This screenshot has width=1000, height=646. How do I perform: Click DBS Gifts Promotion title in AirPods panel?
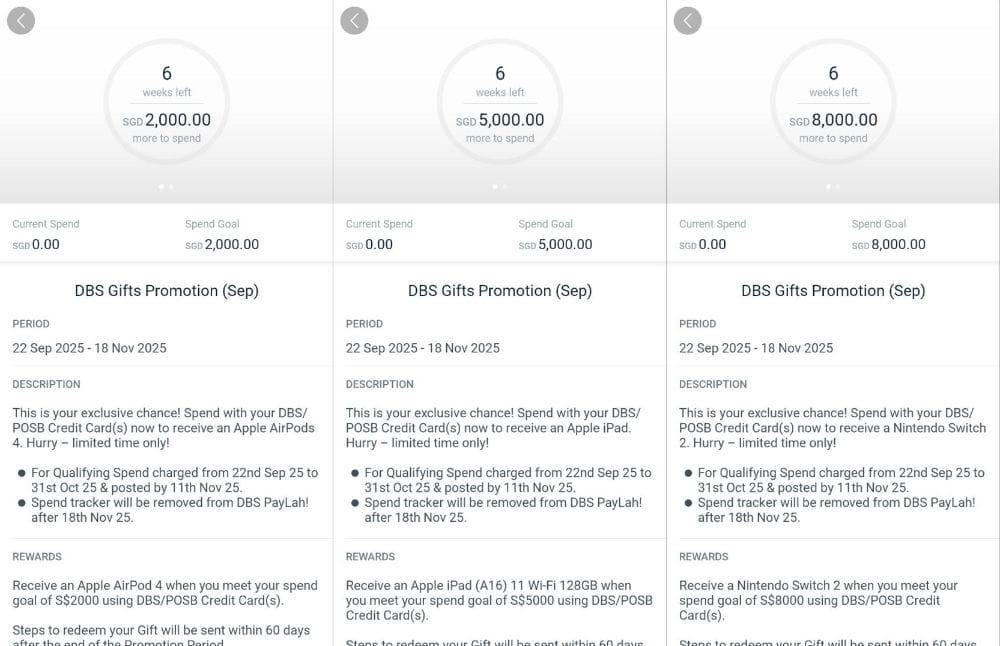pyautogui.click(x=166, y=291)
